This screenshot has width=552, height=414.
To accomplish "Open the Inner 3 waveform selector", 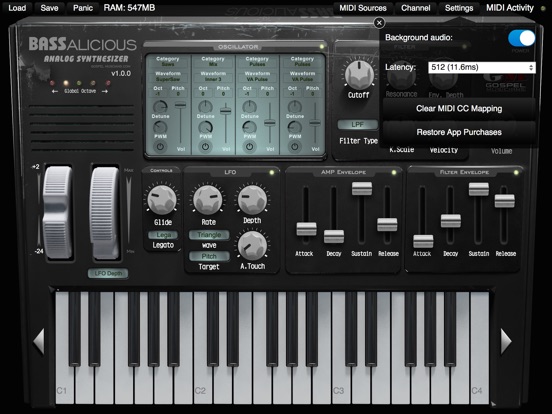I will (213, 79).
